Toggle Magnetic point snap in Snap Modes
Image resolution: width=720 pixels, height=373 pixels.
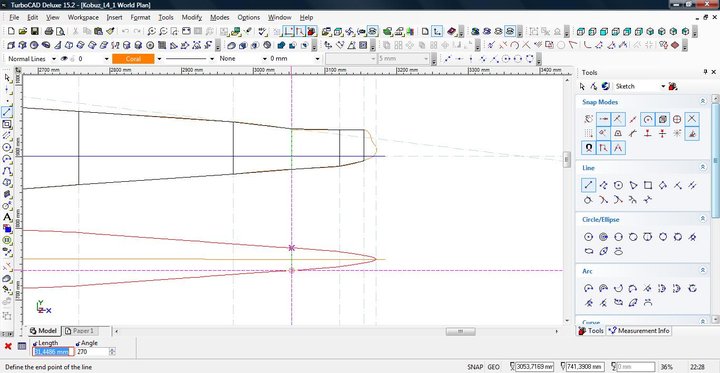pos(589,148)
